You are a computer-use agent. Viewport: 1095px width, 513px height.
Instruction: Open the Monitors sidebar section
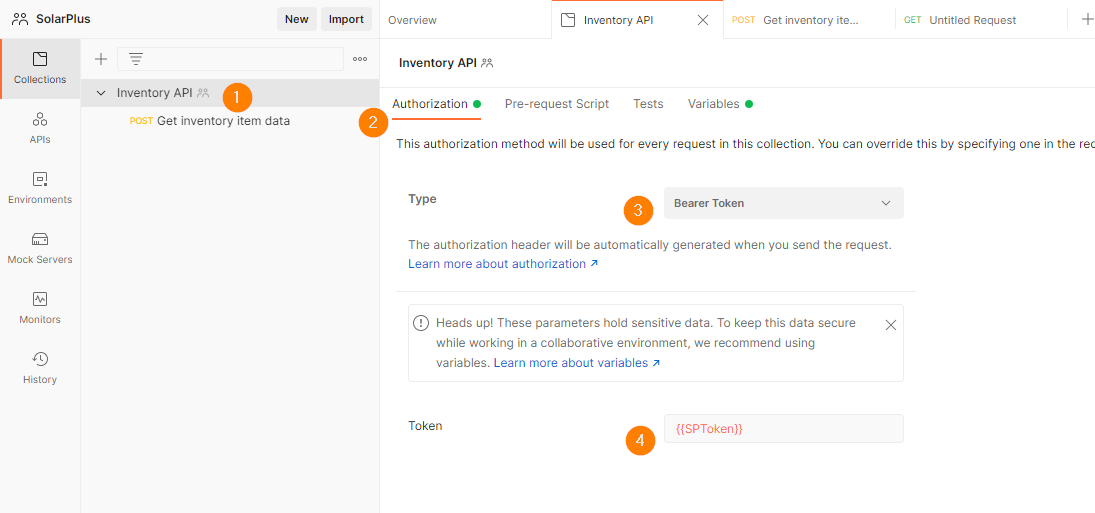point(40,308)
